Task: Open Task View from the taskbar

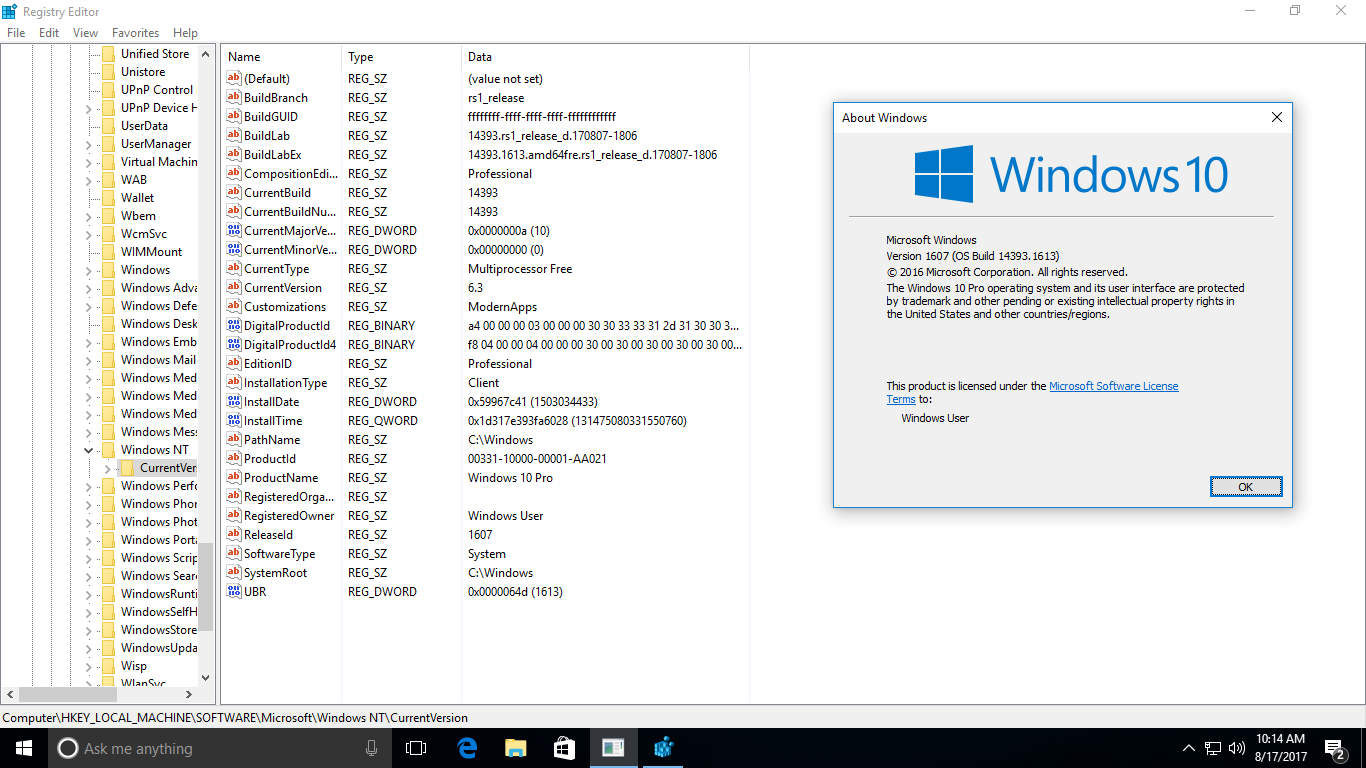Action: click(x=416, y=748)
